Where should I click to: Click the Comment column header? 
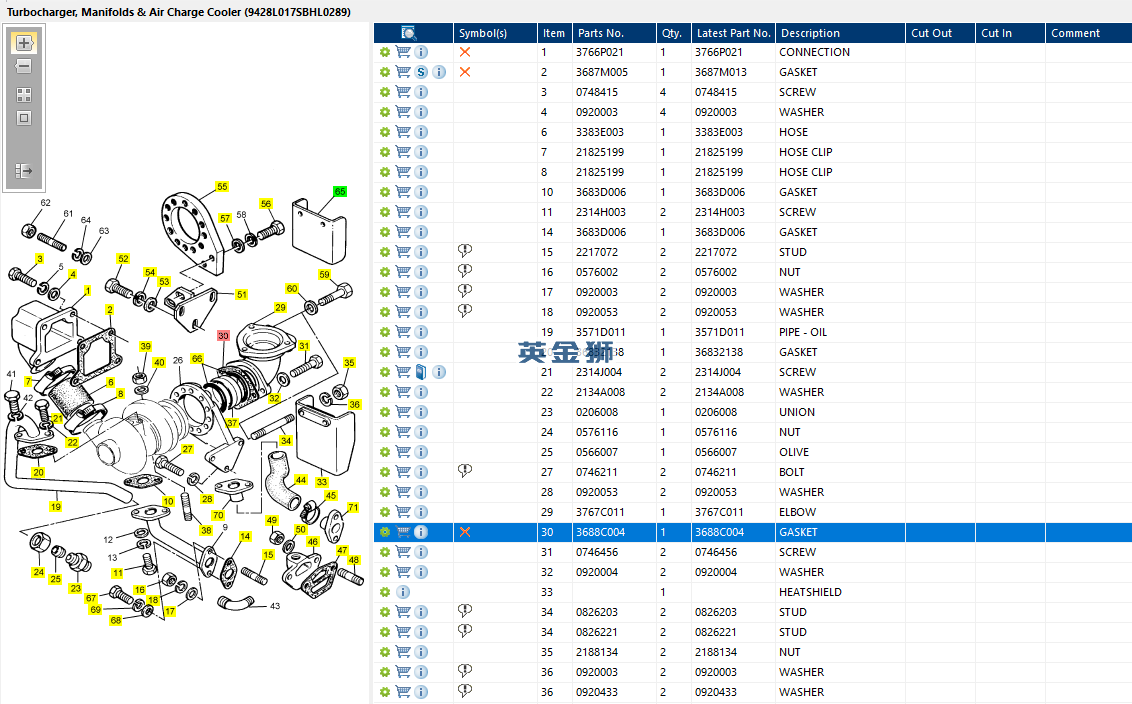pyautogui.click(x=1089, y=33)
